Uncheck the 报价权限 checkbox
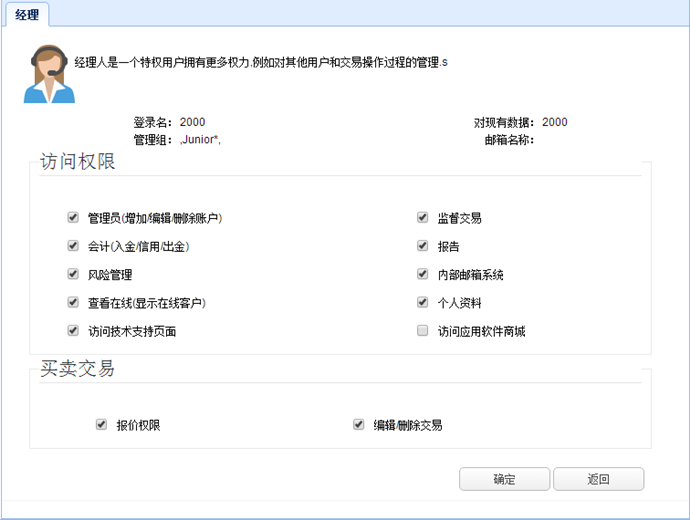This screenshot has height=520, width=690. point(101,424)
